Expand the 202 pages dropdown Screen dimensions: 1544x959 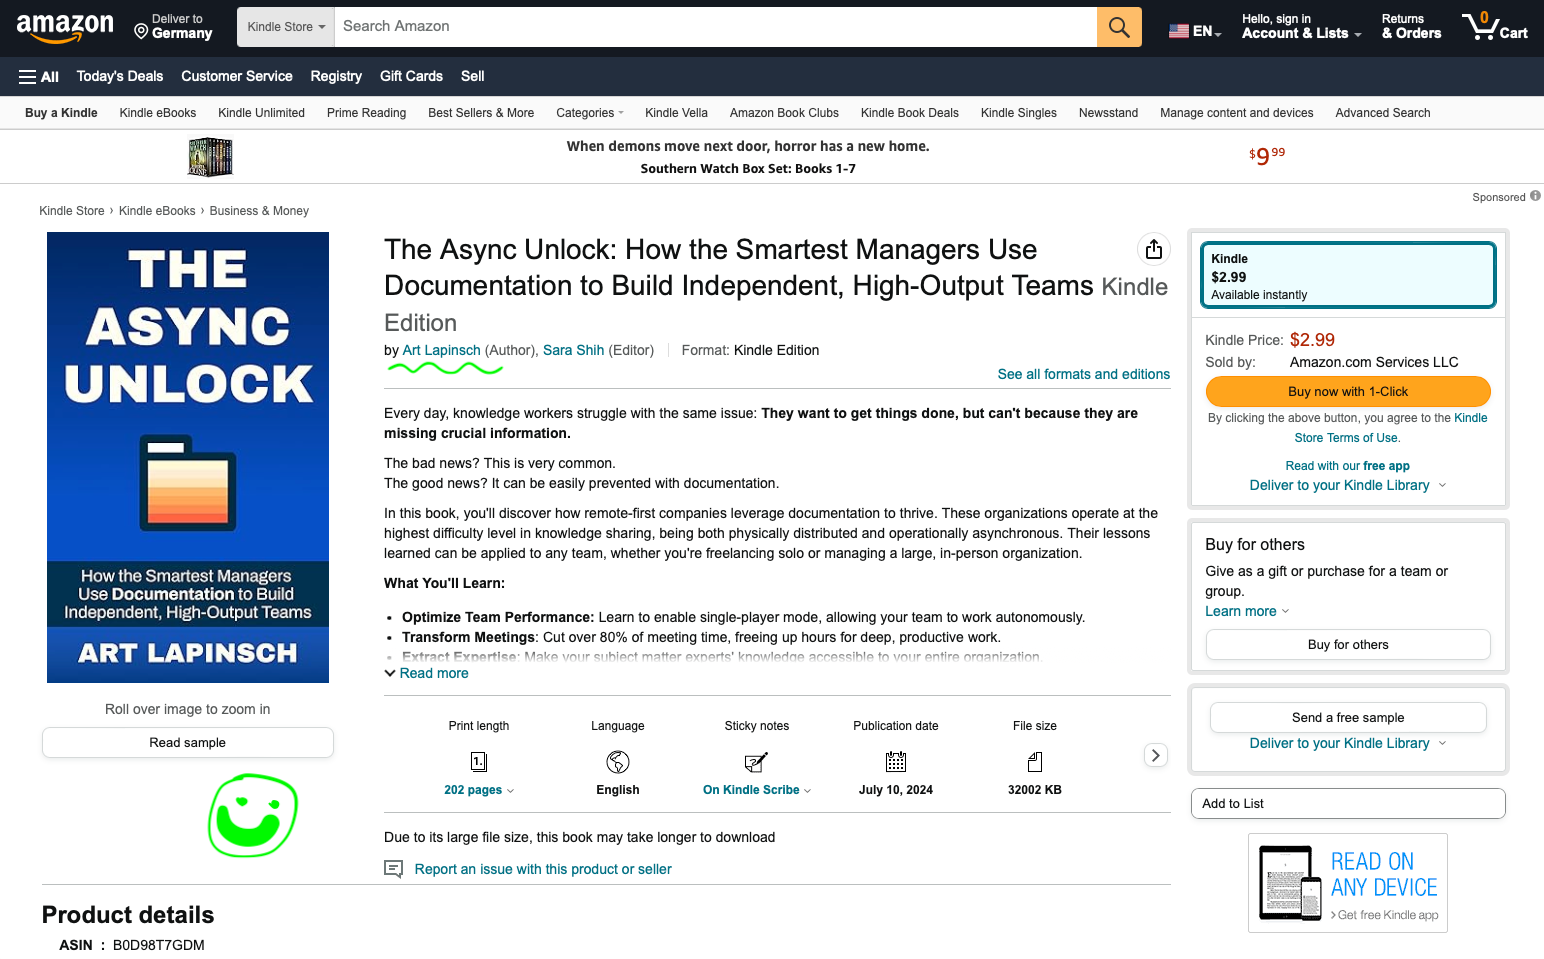pyautogui.click(x=479, y=790)
